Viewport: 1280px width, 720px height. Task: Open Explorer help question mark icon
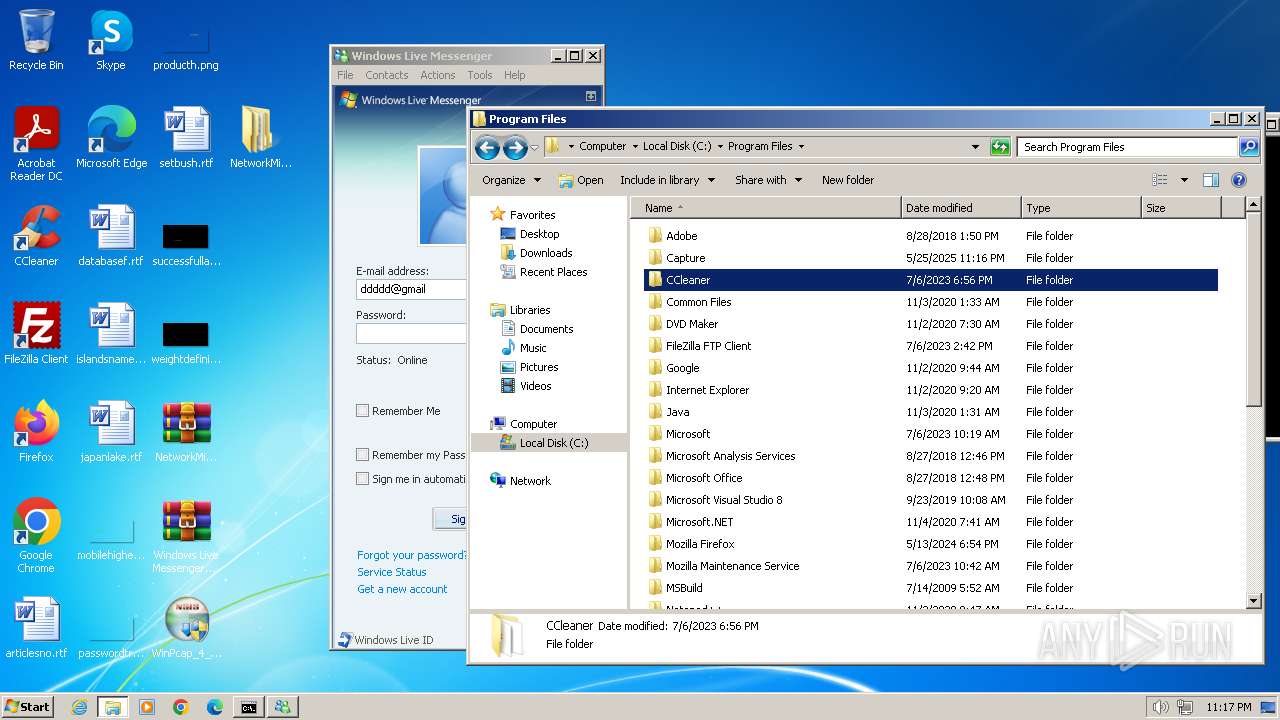tap(1238, 180)
